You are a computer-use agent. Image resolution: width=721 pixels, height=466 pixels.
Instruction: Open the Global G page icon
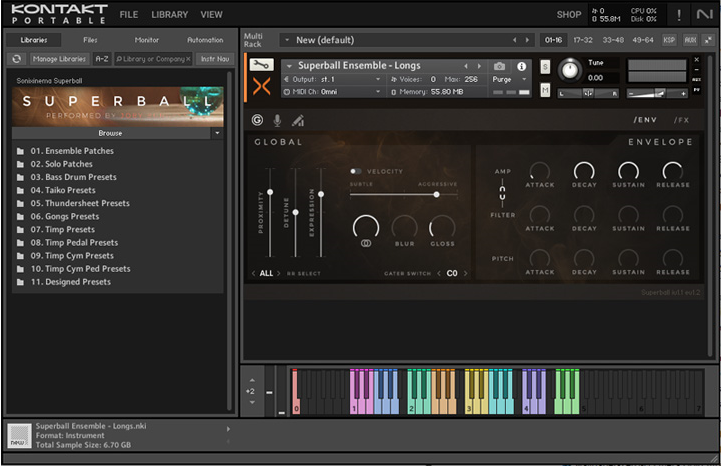pos(258,121)
